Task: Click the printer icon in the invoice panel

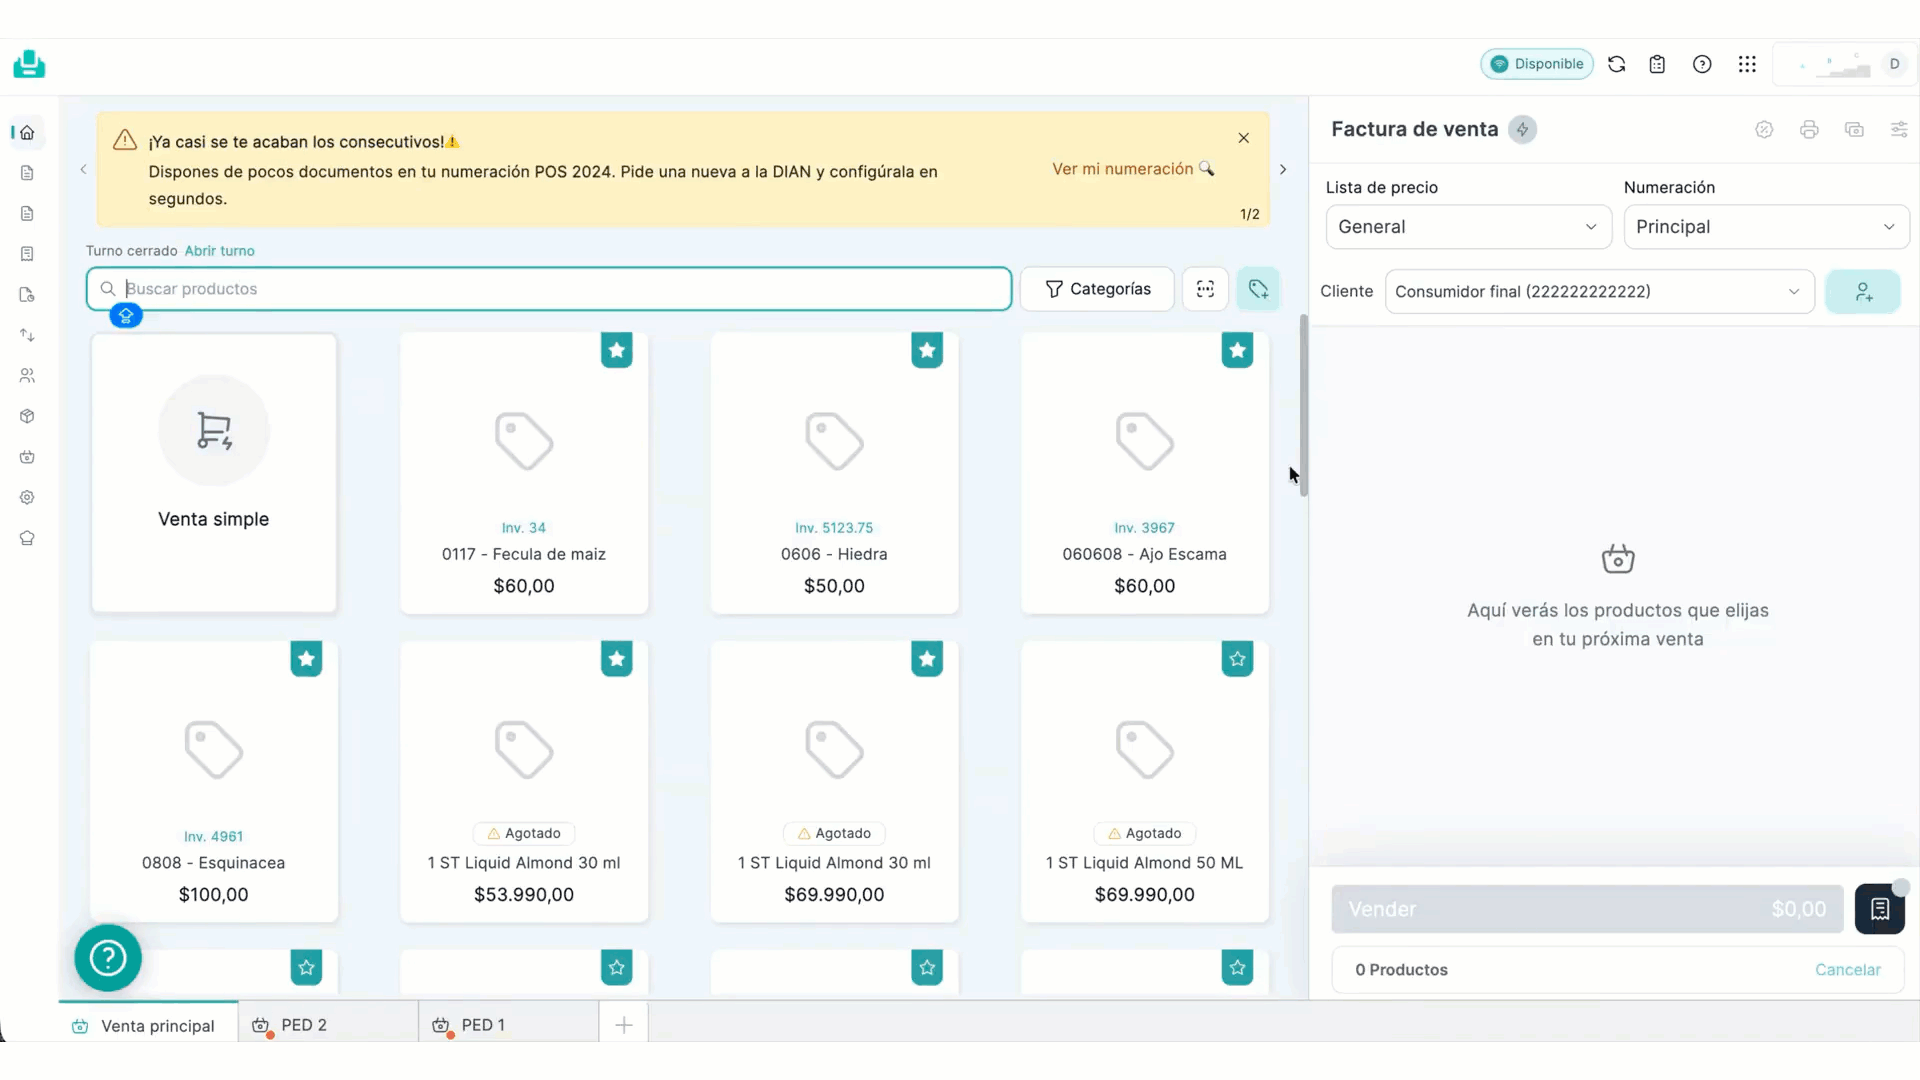Action: [1809, 129]
